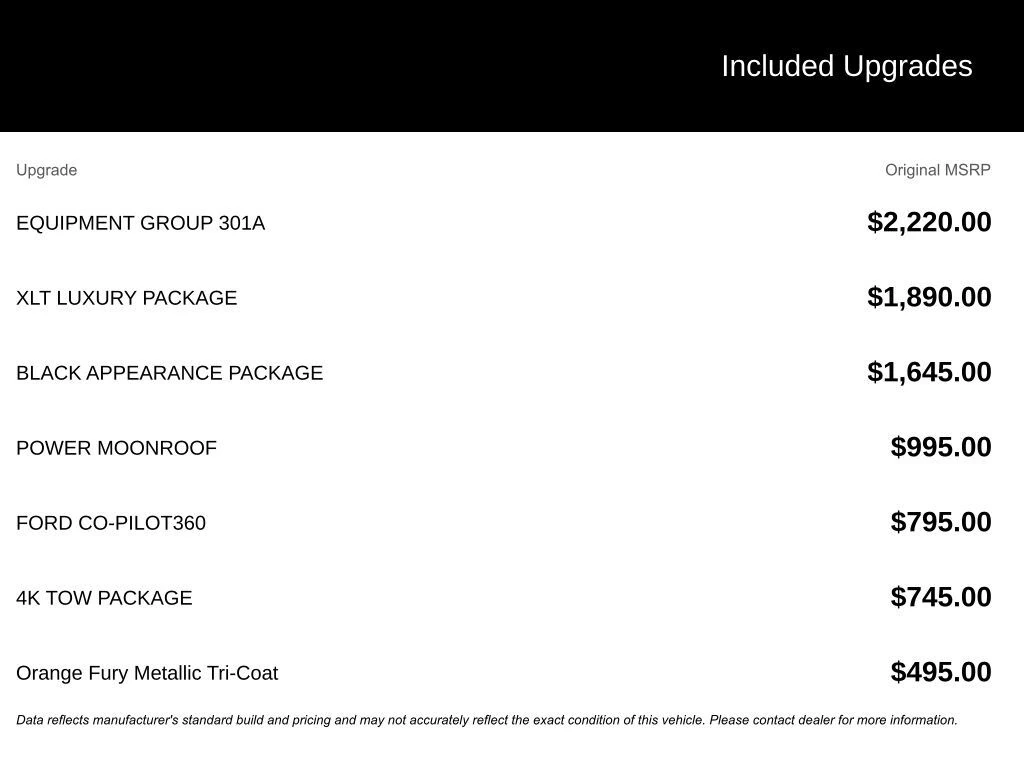The image size is (1024, 768).
Task: Select the BLACK APPEARANCE PACKAGE label
Action: 169,373
